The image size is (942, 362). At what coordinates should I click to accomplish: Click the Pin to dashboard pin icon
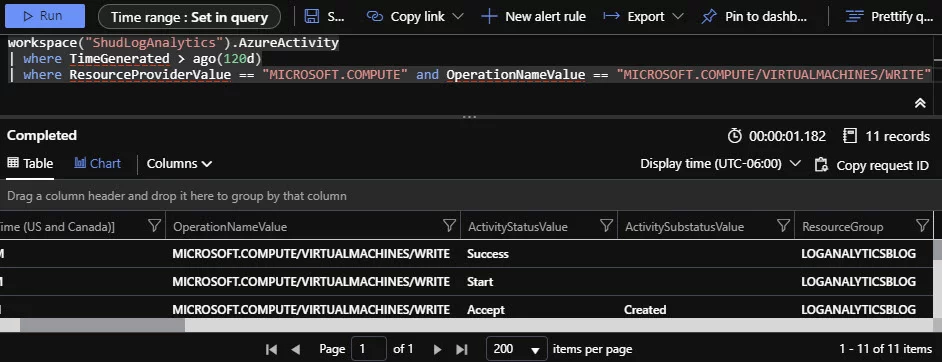[x=709, y=16]
